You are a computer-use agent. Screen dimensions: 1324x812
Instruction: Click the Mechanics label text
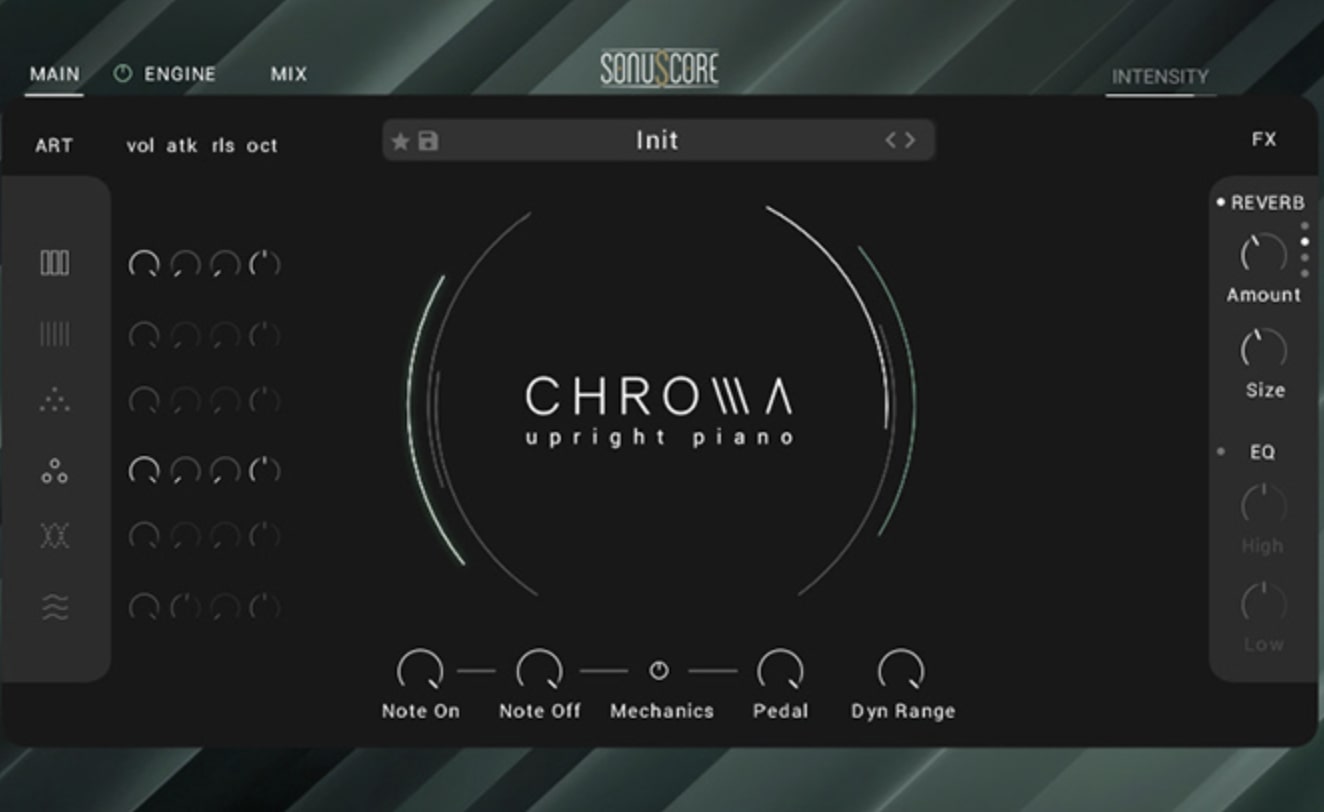click(662, 711)
